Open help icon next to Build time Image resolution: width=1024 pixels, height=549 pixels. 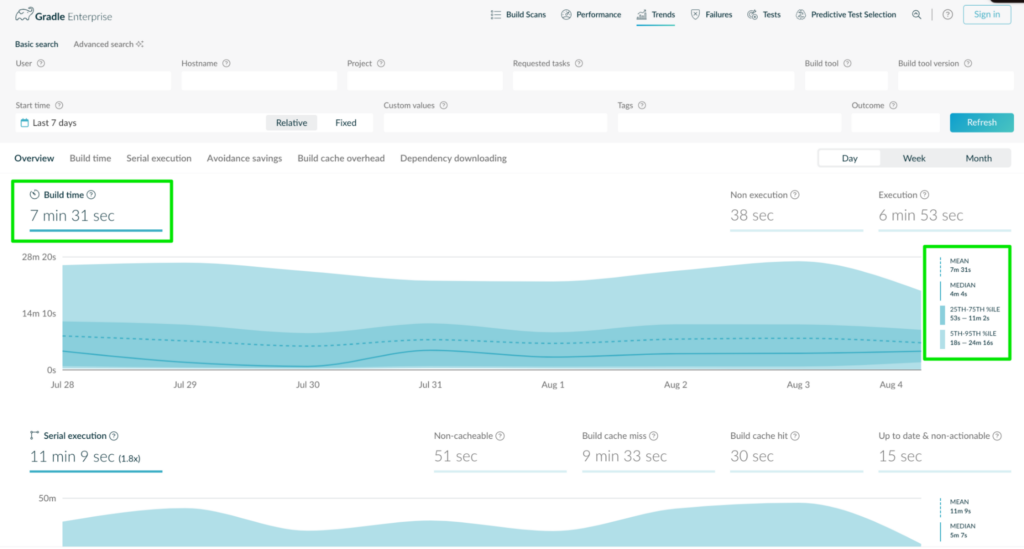[x=91, y=195]
